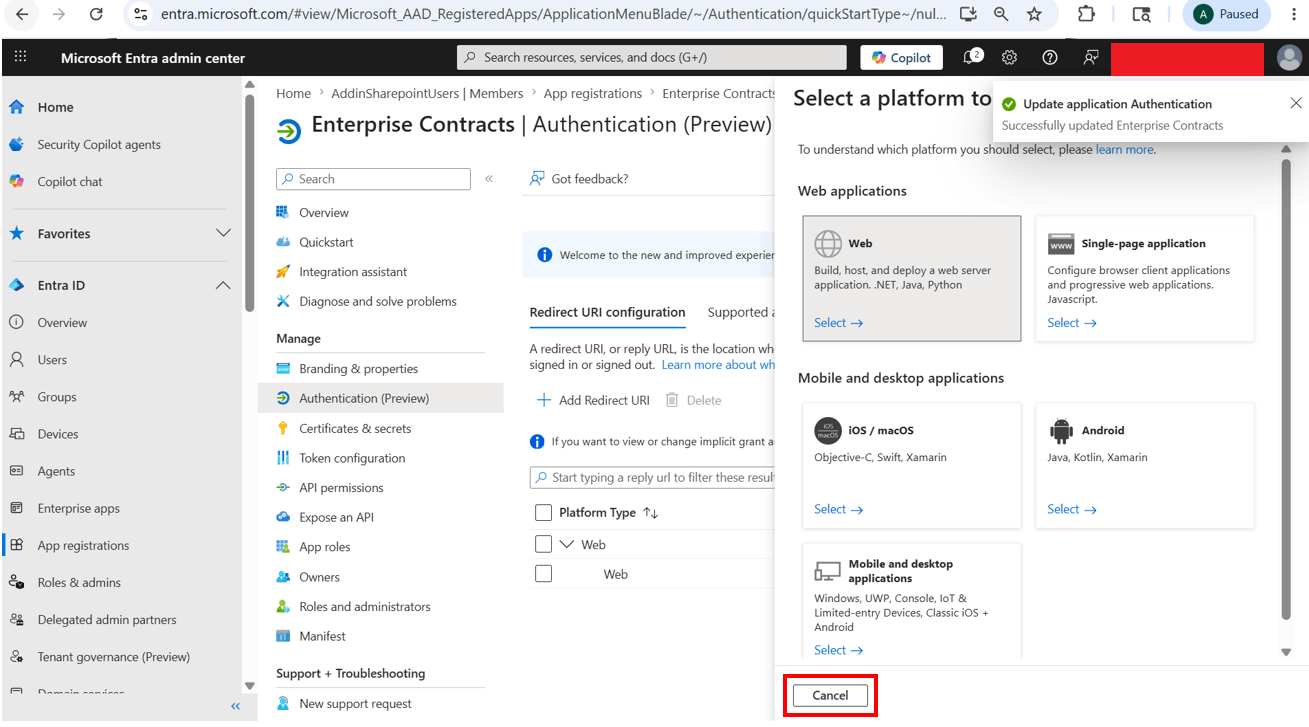
Task: Open Diagnose and solve problems
Action: pos(378,301)
